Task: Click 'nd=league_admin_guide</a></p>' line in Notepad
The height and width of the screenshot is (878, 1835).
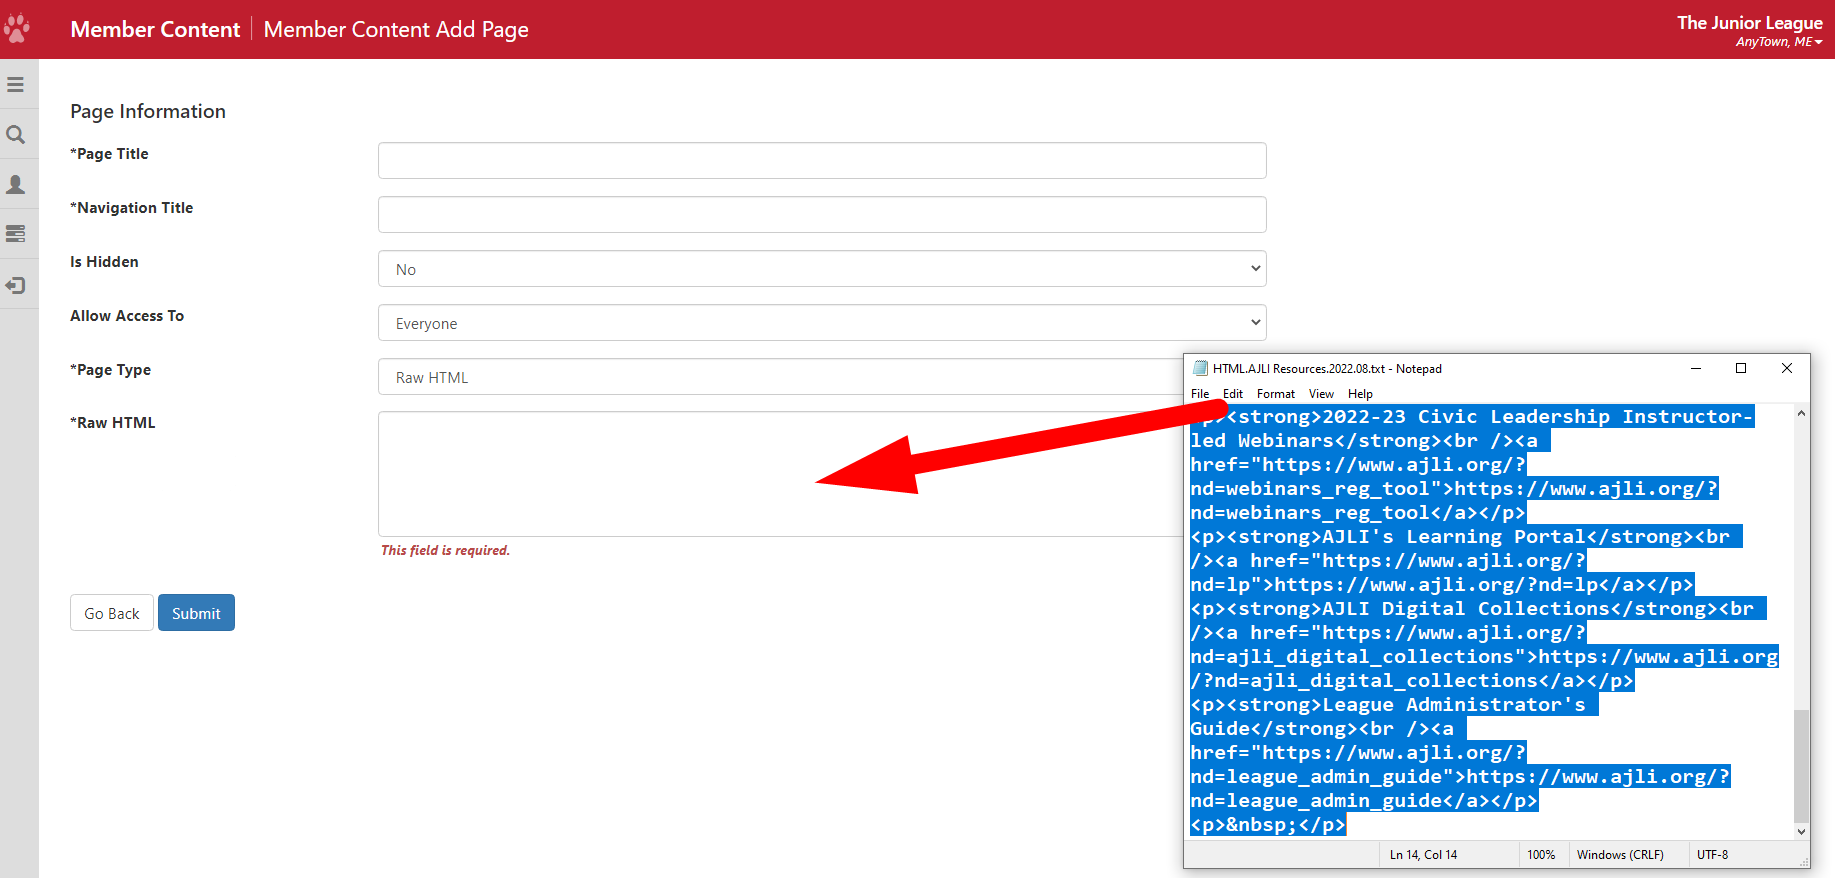Action: coord(1364,801)
